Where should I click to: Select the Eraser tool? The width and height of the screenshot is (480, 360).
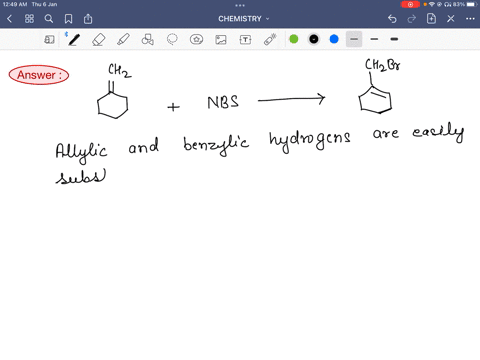coord(99,40)
